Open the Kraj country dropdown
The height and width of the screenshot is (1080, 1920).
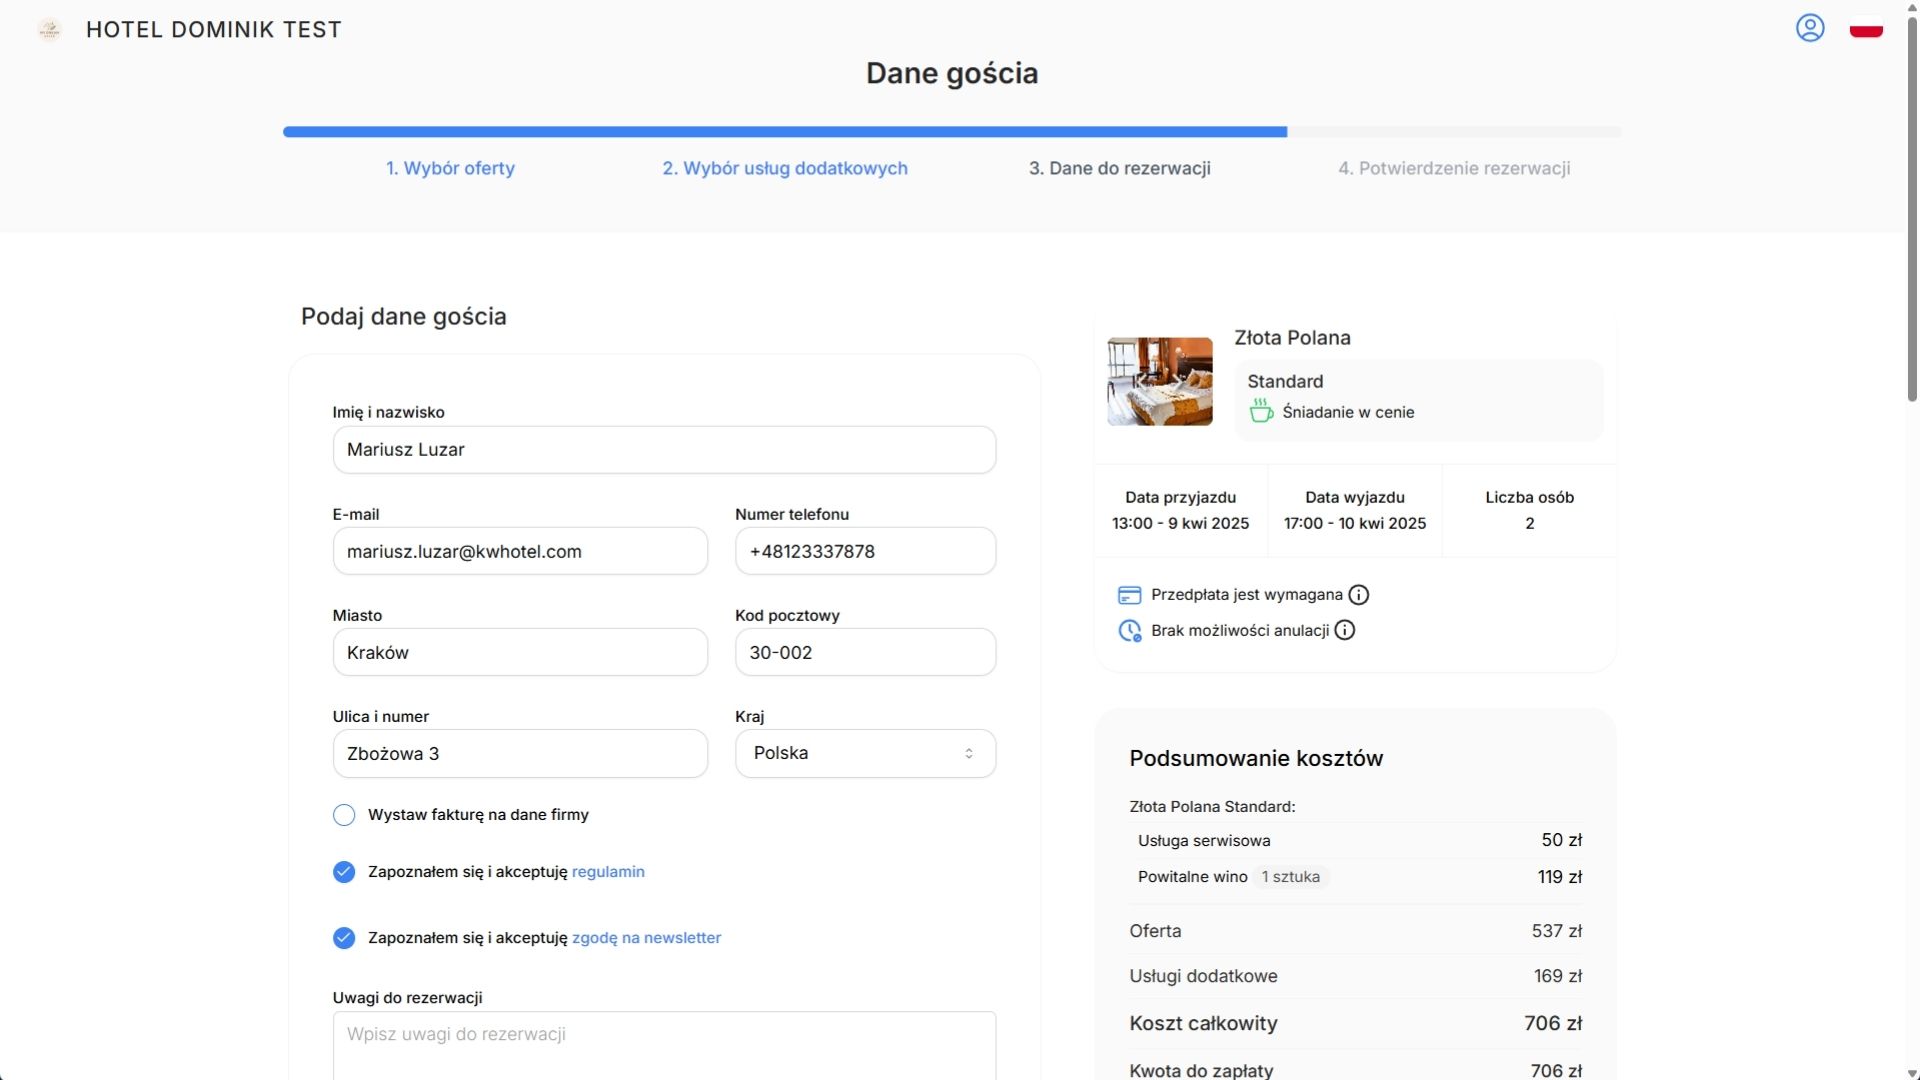(864, 753)
